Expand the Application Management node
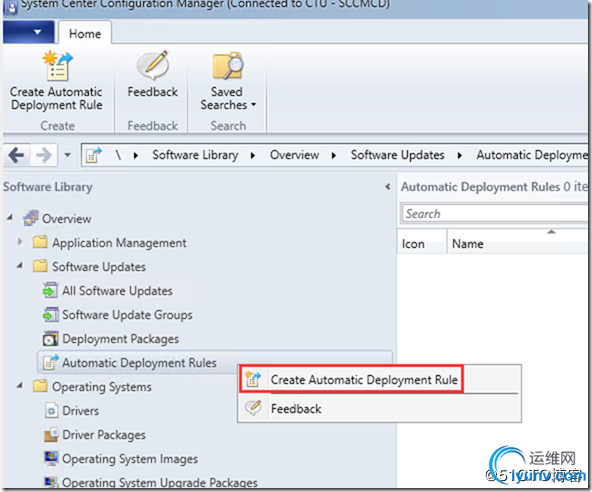 click(20, 241)
